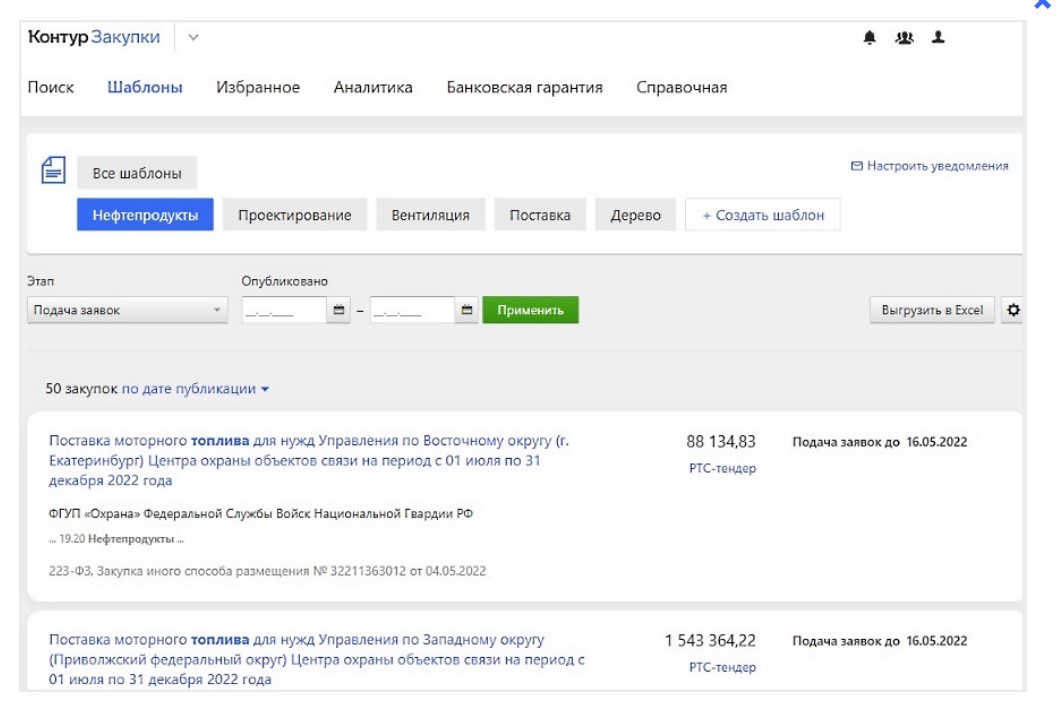Click Выгрузить в Excel button
This screenshot has height=710, width=1058.
click(932, 310)
